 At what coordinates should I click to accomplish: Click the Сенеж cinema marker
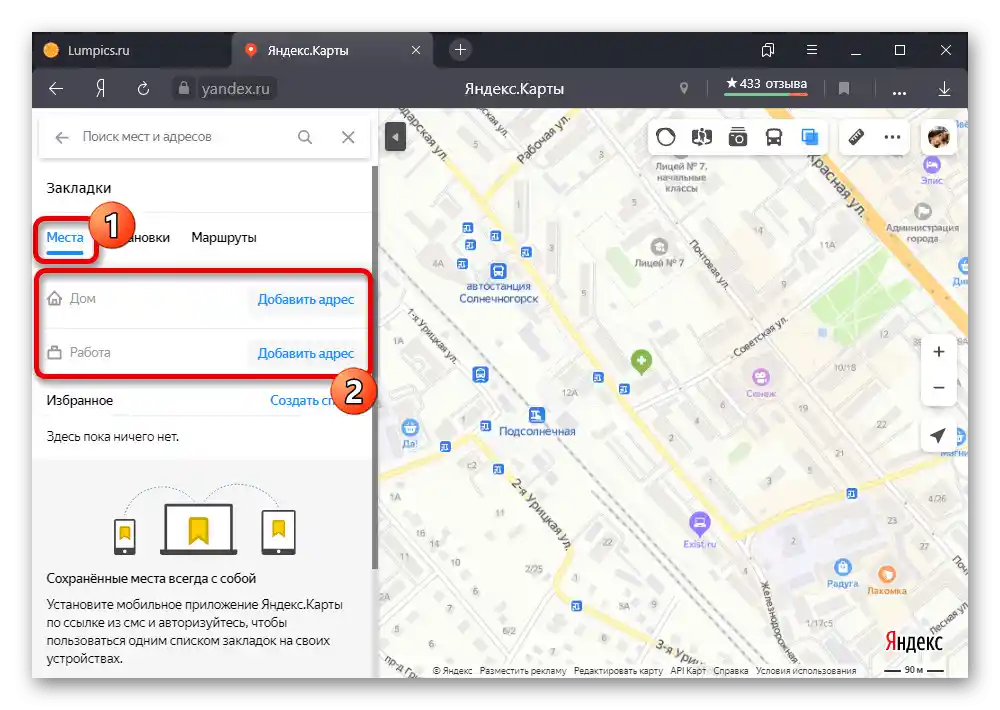(761, 376)
